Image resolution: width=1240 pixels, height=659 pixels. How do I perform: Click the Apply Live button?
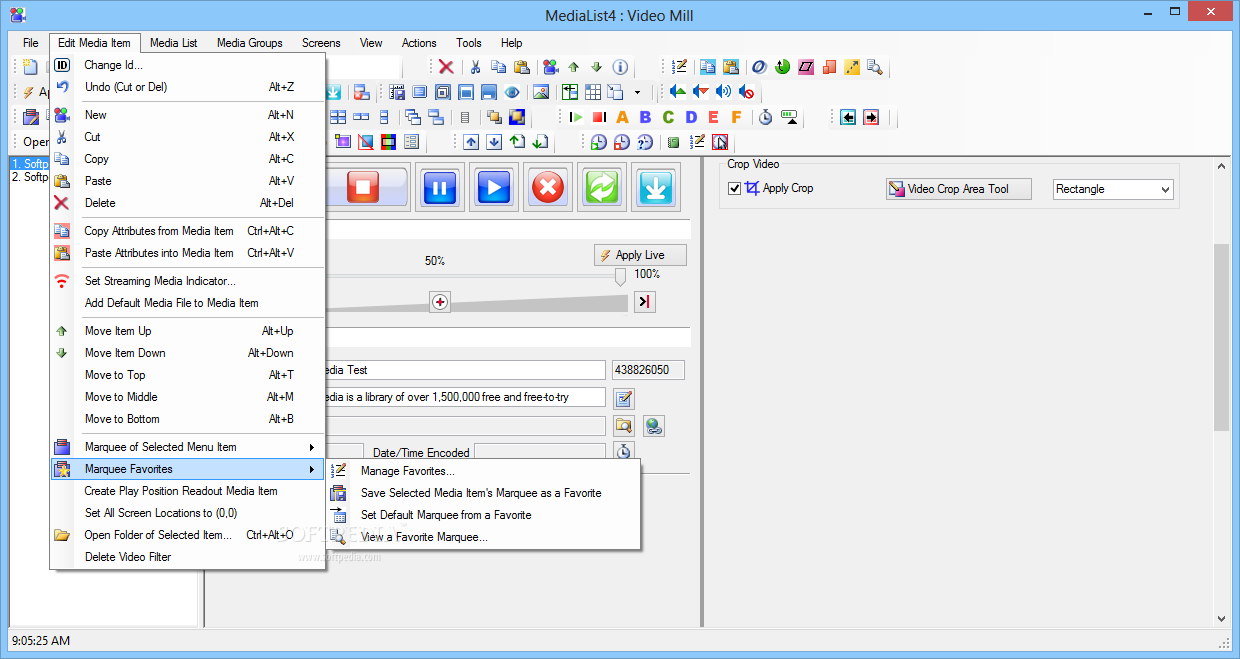click(640, 255)
